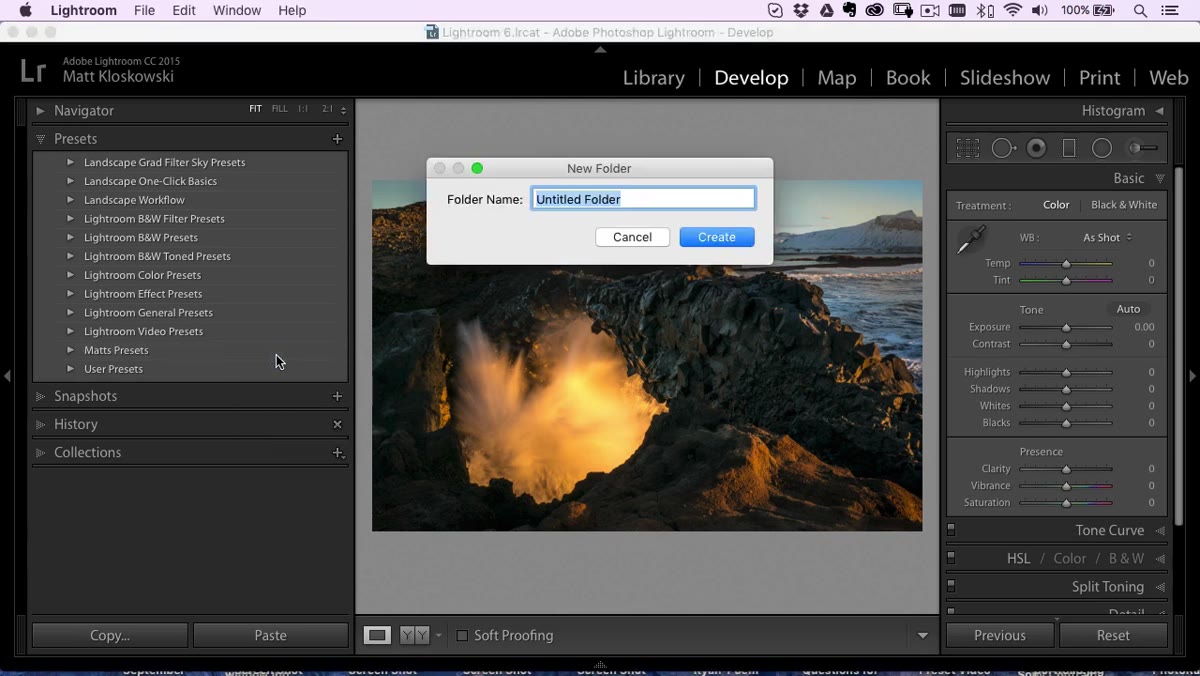The image size is (1200, 676).
Task: Clear History with the X icon
Action: (337, 424)
